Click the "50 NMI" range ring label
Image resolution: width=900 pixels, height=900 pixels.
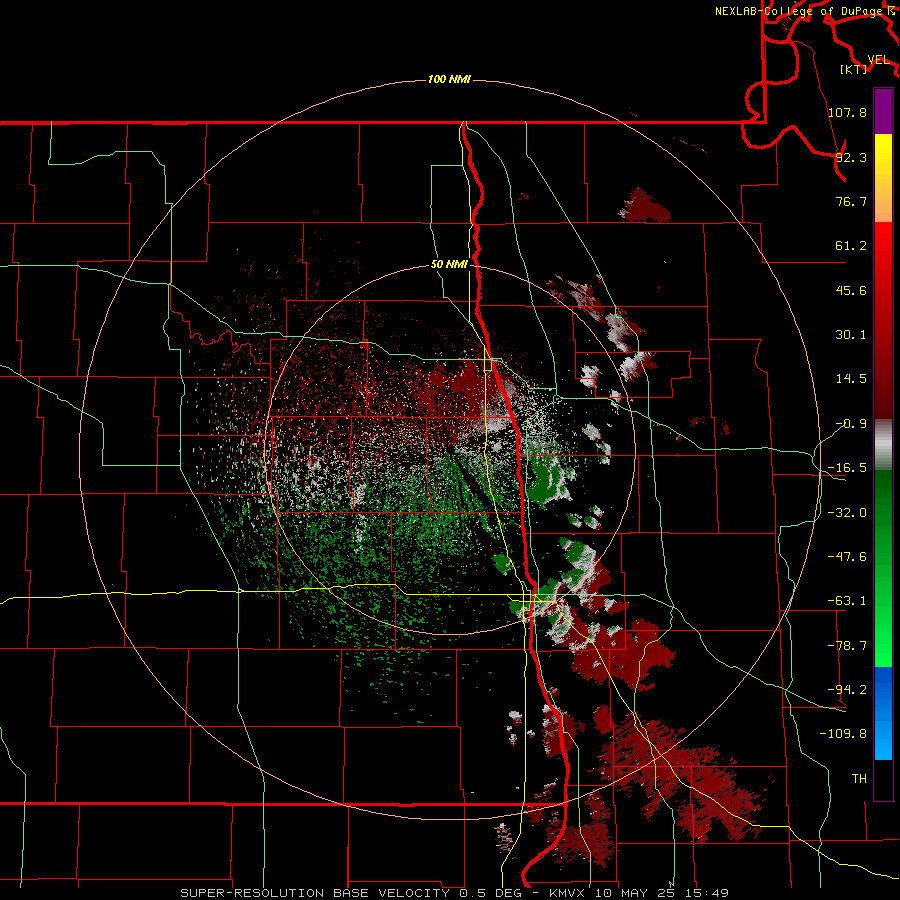coord(449,264)
